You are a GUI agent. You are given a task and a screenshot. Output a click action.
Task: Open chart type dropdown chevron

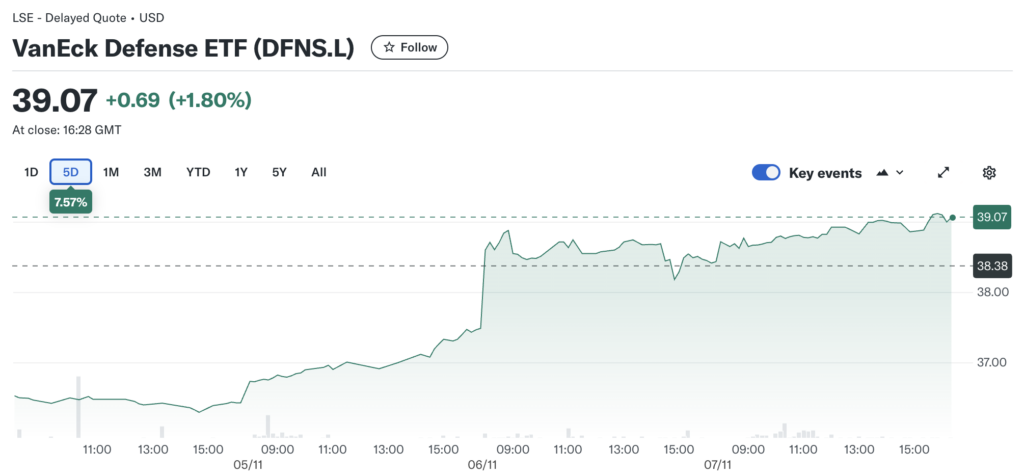click(x=900, y=173)
